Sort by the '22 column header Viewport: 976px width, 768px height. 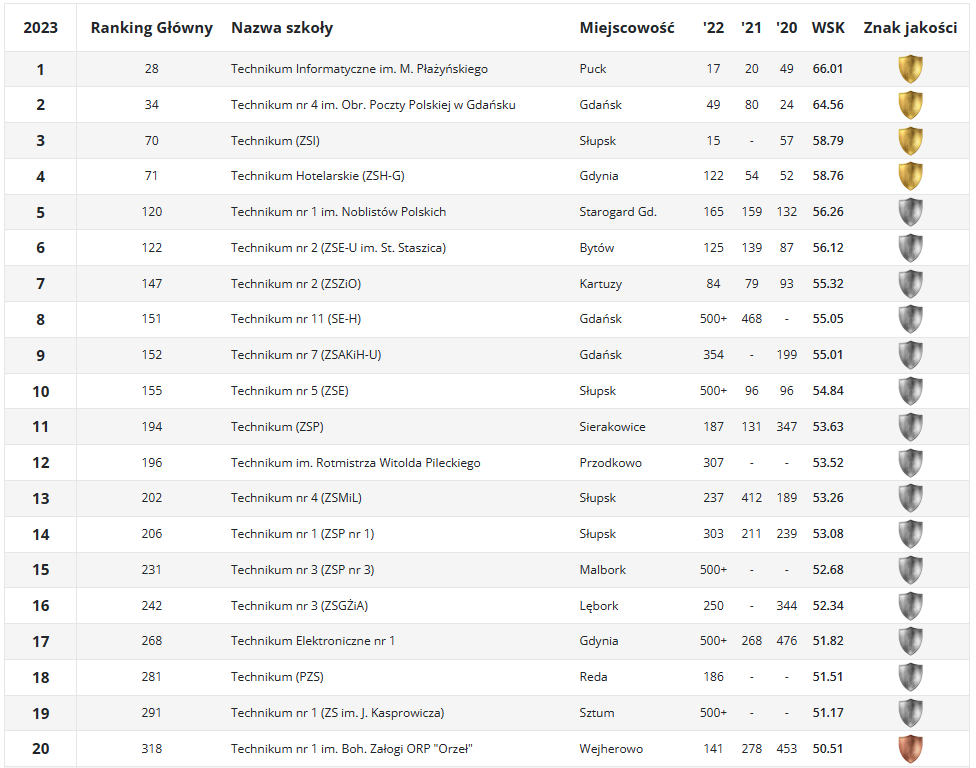713,28
